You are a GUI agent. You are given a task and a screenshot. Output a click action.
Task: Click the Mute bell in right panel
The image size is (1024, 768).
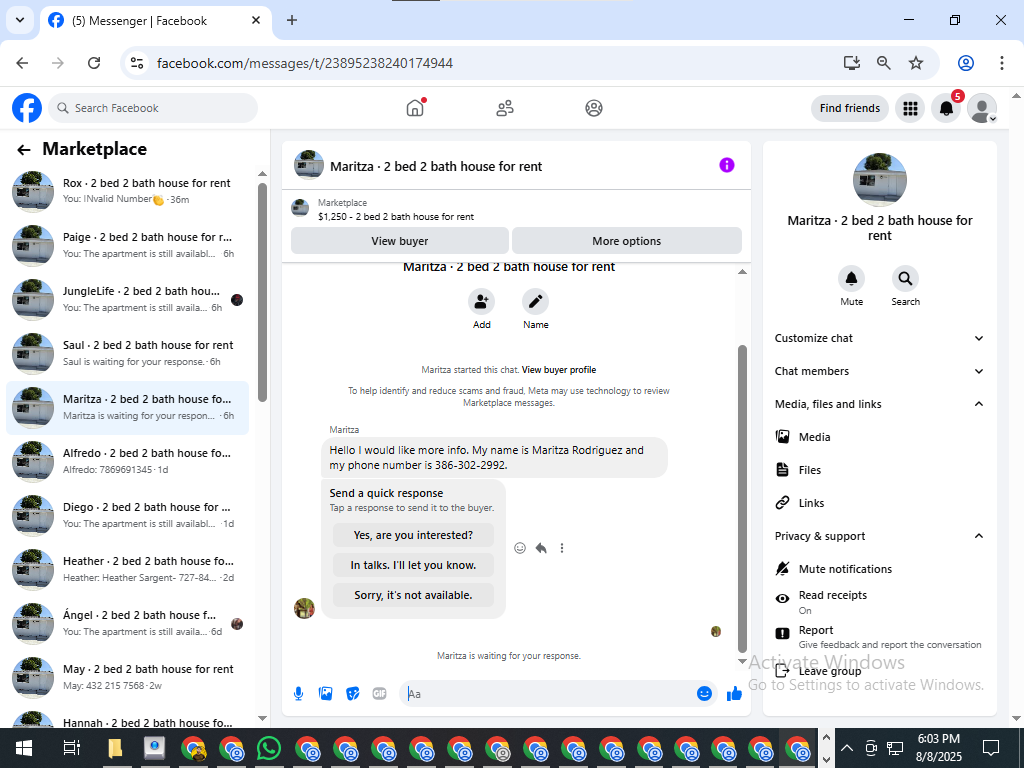point(852,279)
